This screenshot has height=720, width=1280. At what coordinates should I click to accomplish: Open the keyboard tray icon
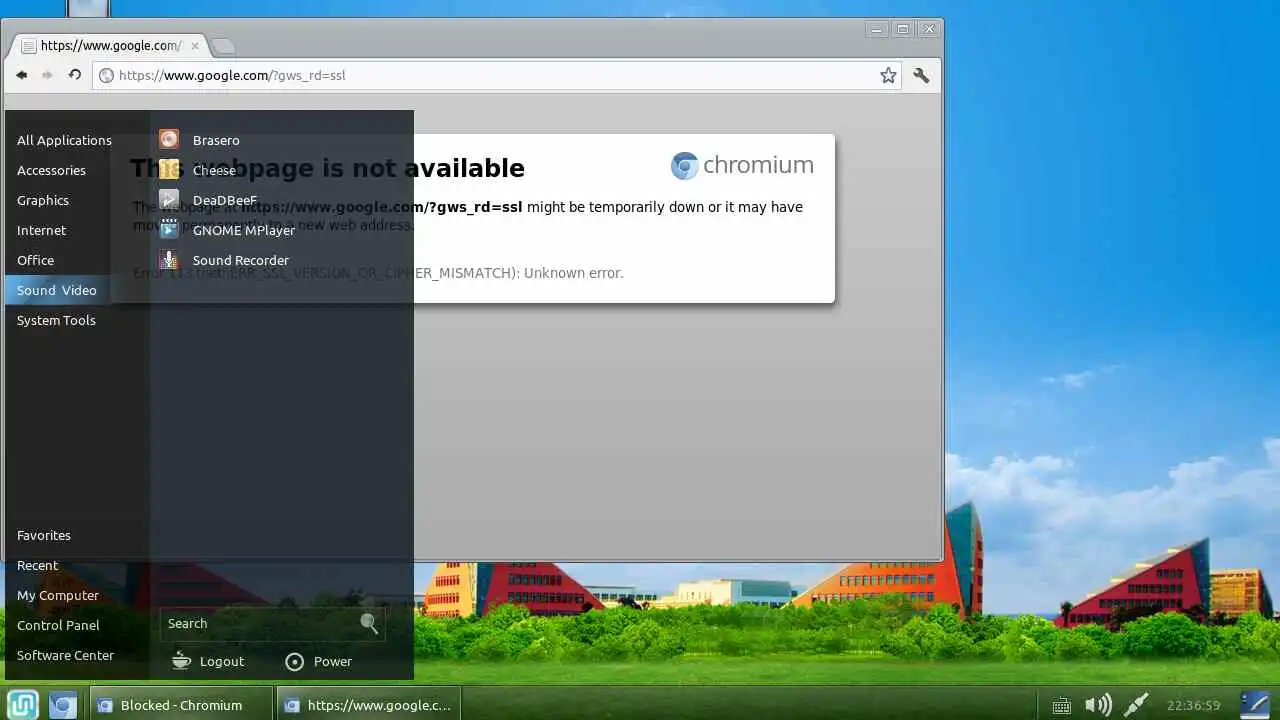coord(1061,705)
